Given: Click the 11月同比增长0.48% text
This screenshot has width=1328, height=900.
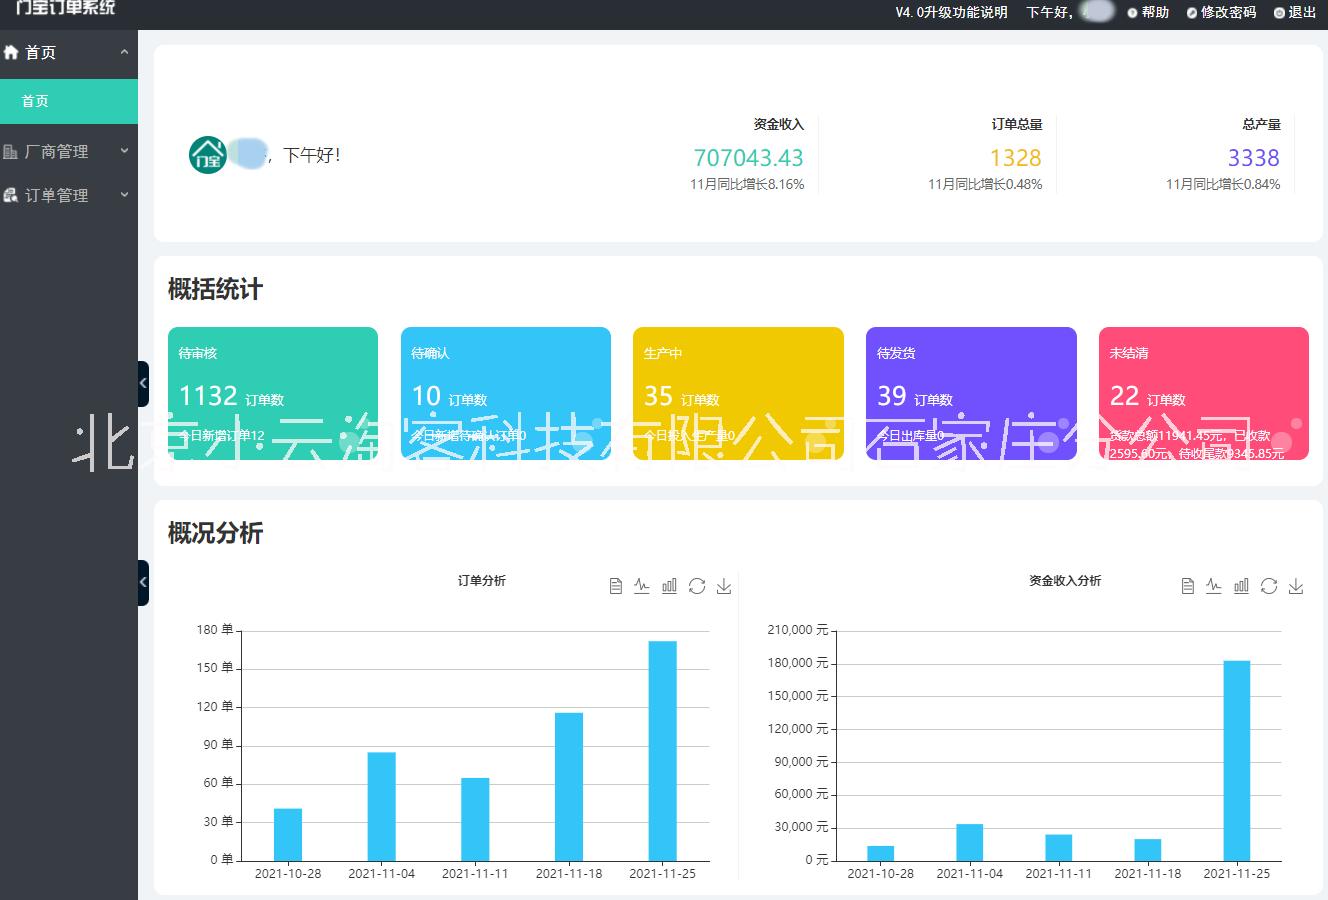Looking at the screenshot, I should tap(985, 185).
